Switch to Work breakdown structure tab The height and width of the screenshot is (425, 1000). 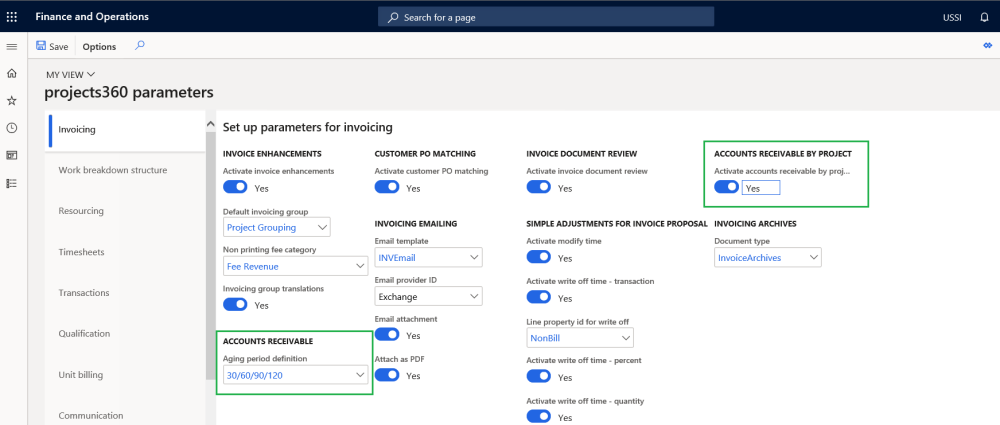(x=113, y=170)
